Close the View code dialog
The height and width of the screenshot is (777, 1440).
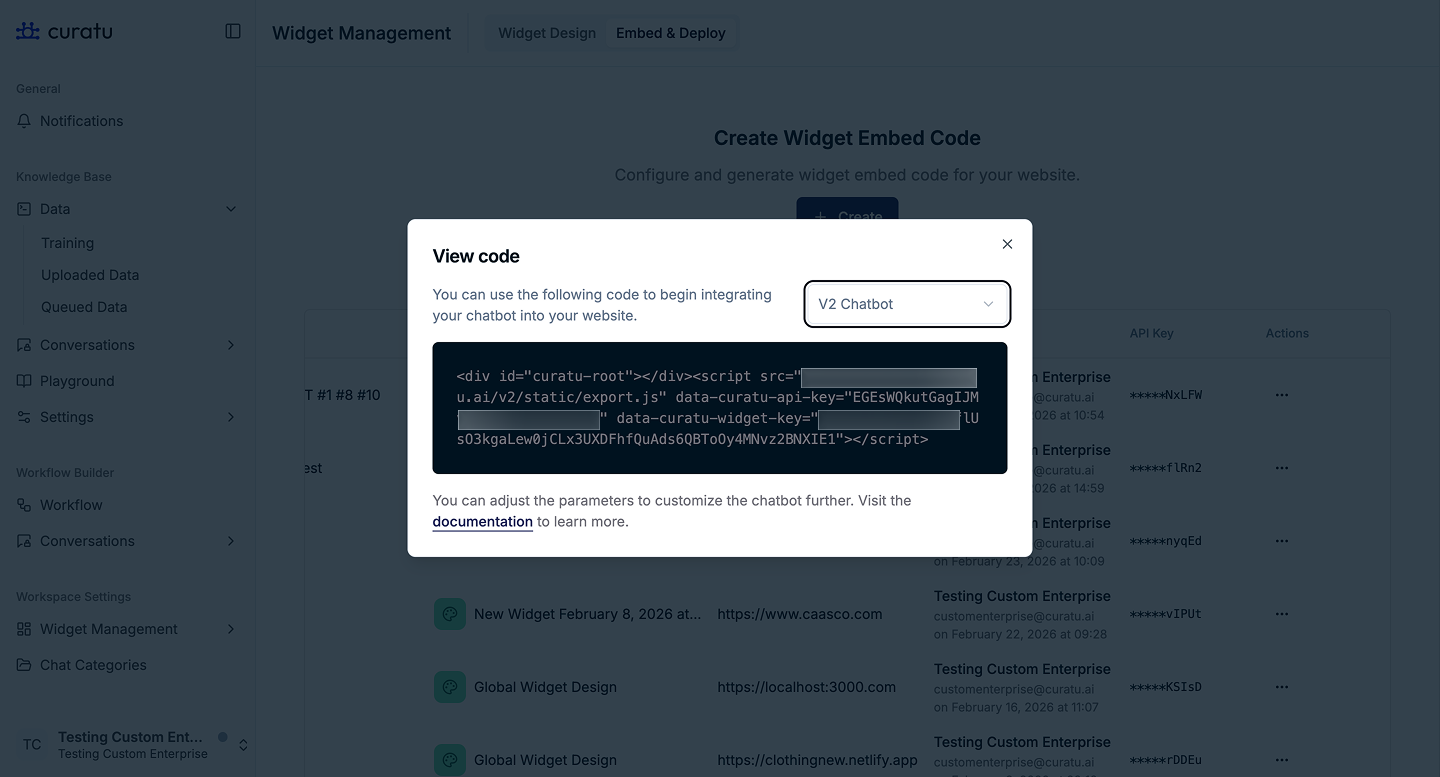(x=1007, y=244)
